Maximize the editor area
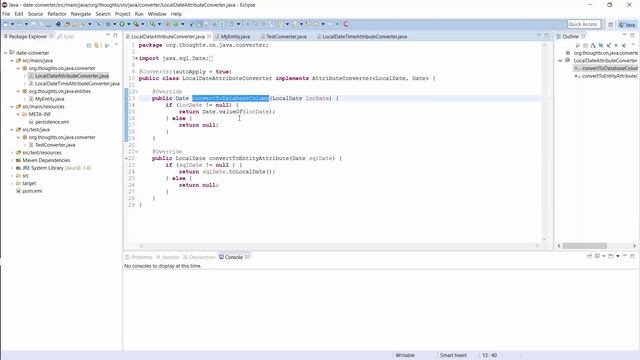The width and height of the screenshot is (640, 360). [x=547, y=36]
